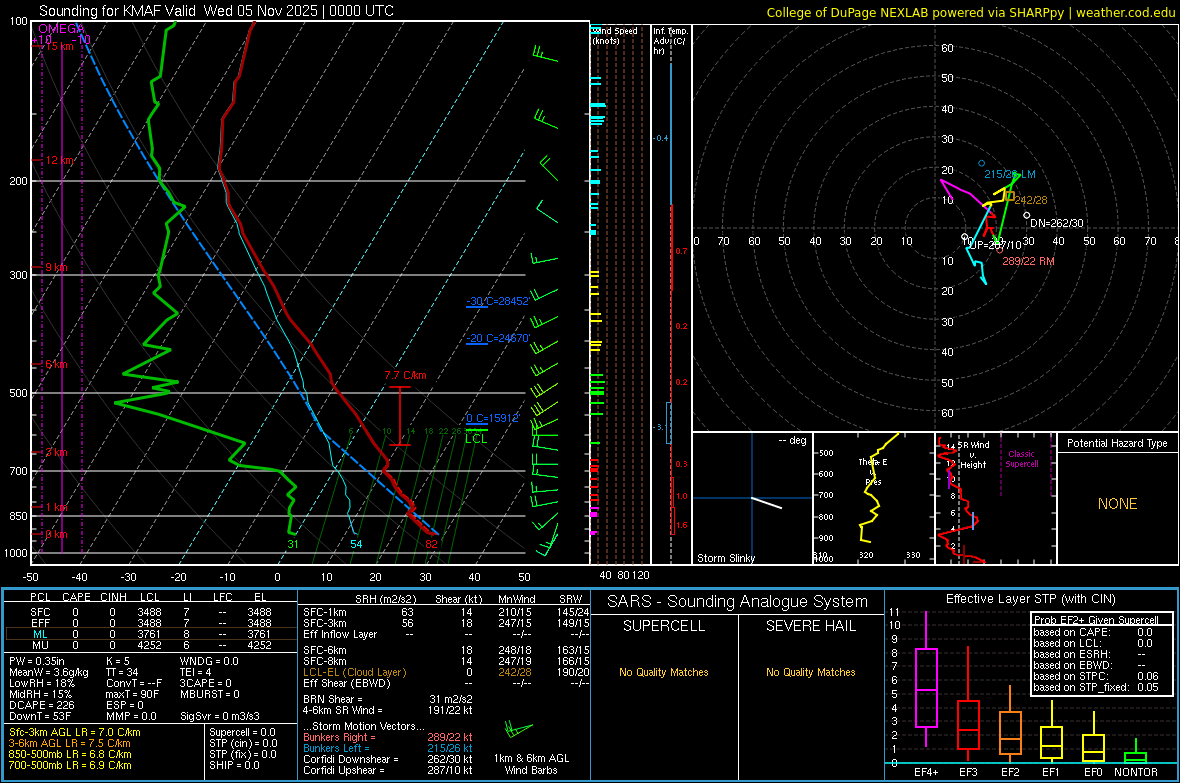Click the Effective Layer STP (with CIN) title

pyautogui.click(x=1030, y=599)
